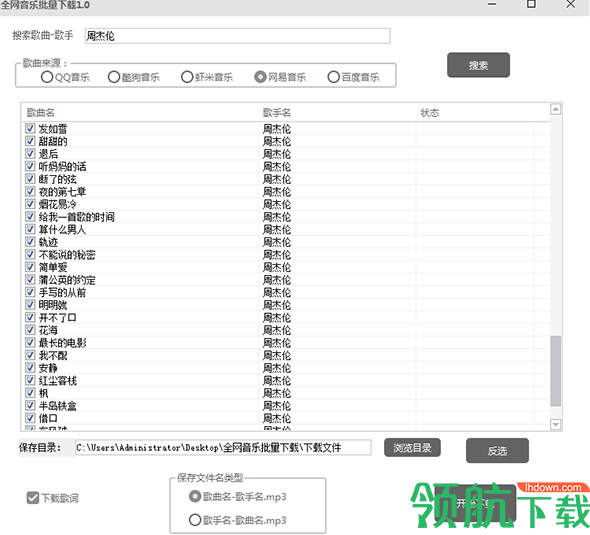Image resolution: width=590 pixels, height=535 pixels.
Task: Uncheck the song 发如雪
Action: point(30,128)
